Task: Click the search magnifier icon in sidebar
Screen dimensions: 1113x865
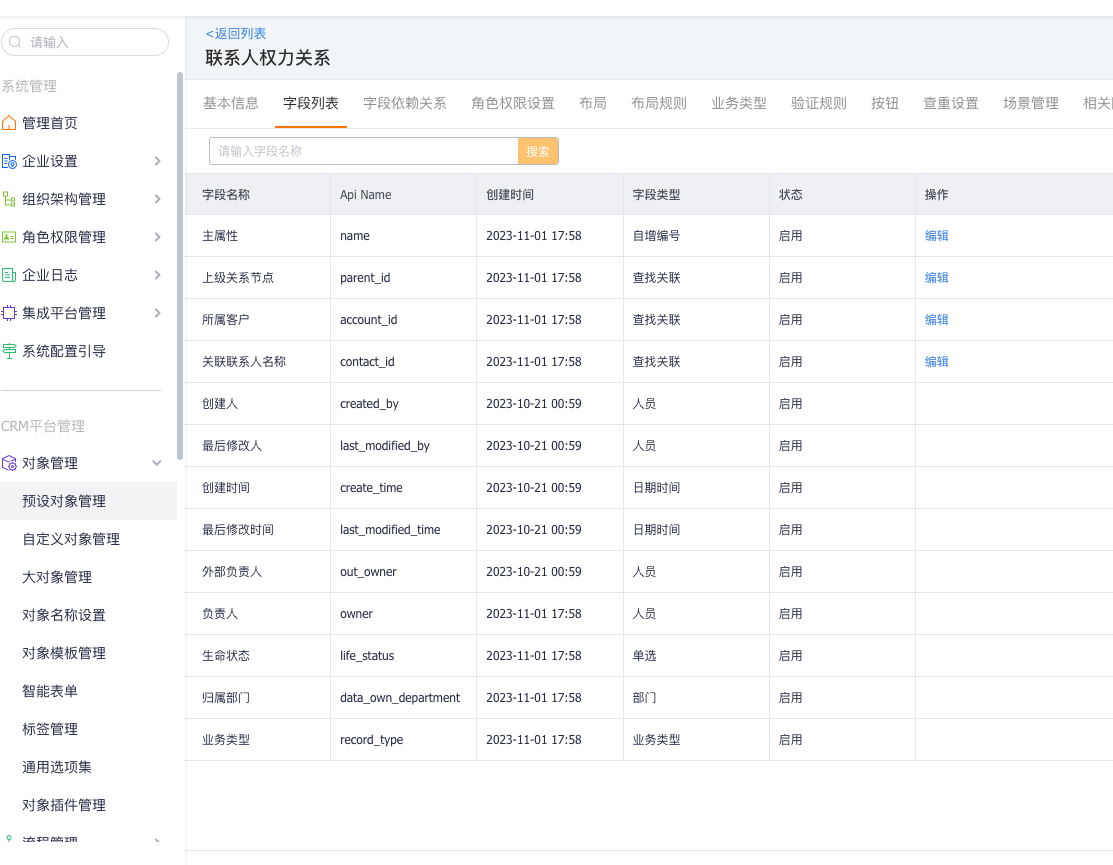Action: (15, 42)
